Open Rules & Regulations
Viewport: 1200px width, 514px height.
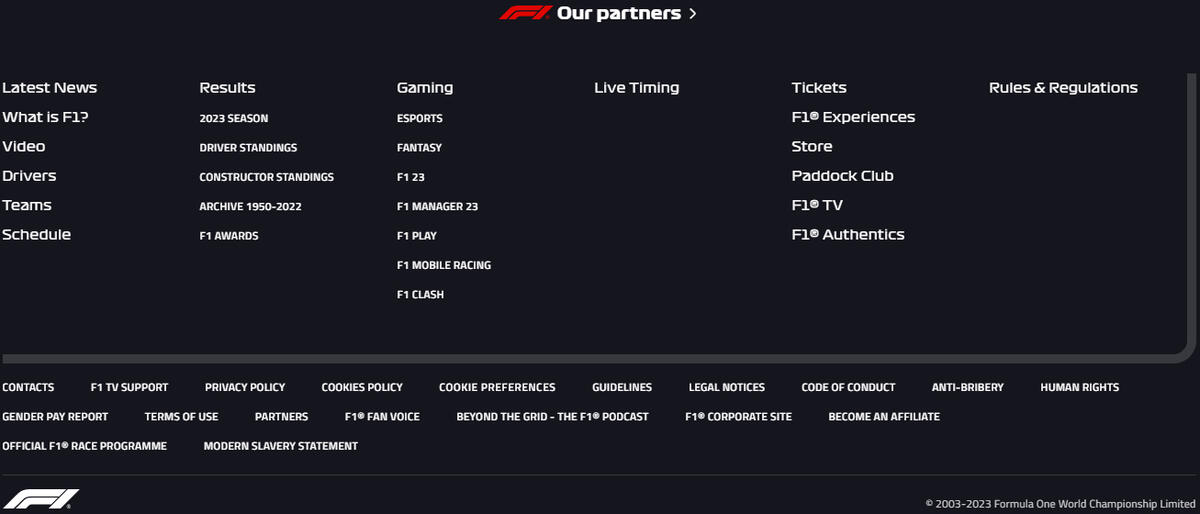[x=1063, y=88]
